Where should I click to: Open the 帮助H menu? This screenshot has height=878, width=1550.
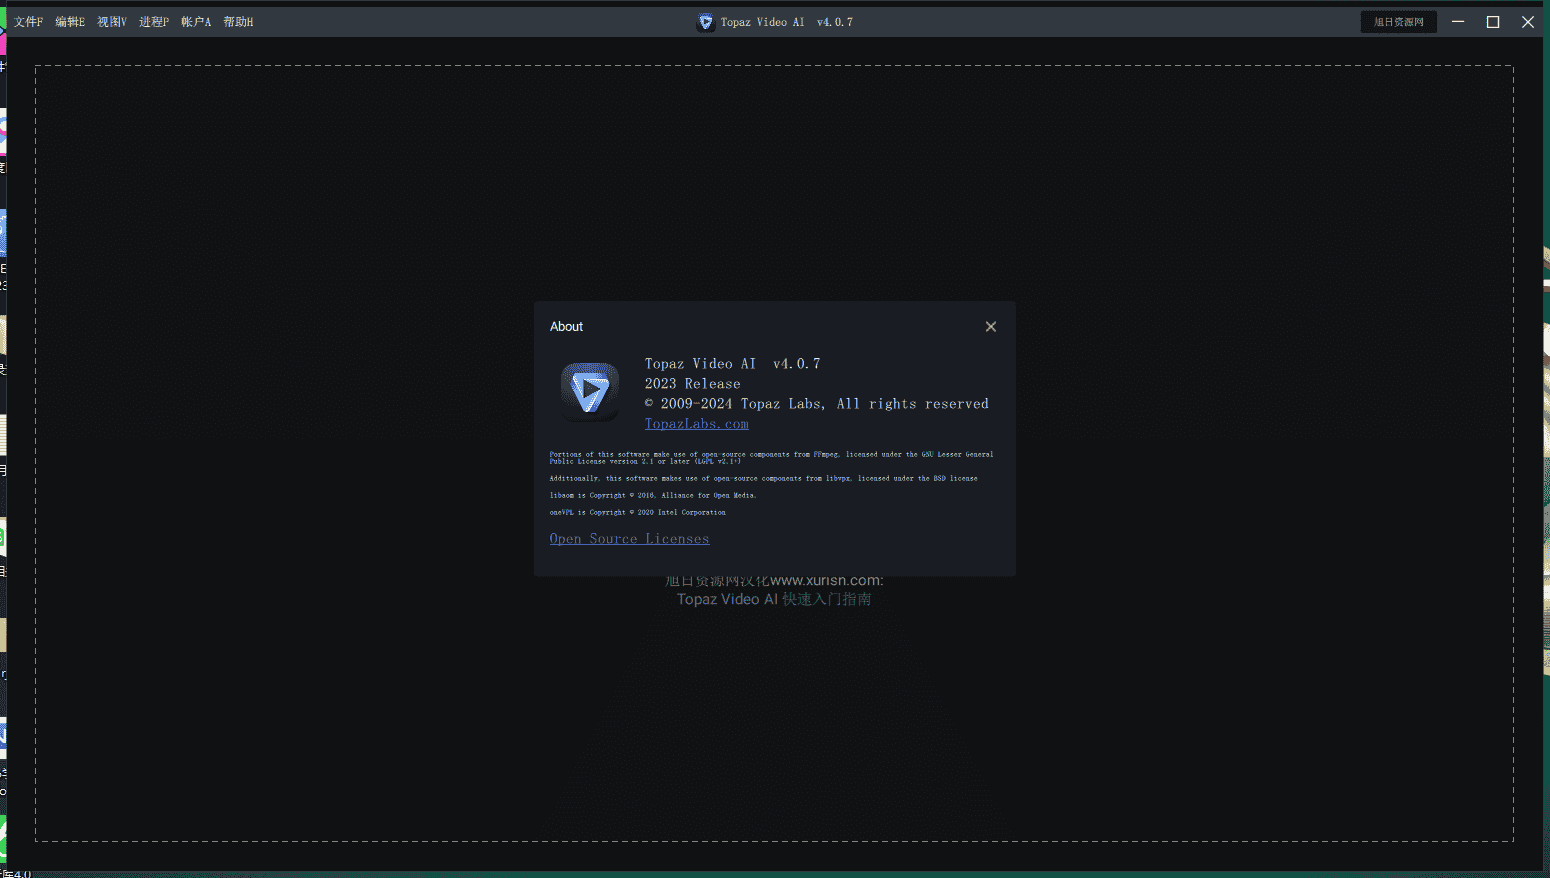[238, 22]
